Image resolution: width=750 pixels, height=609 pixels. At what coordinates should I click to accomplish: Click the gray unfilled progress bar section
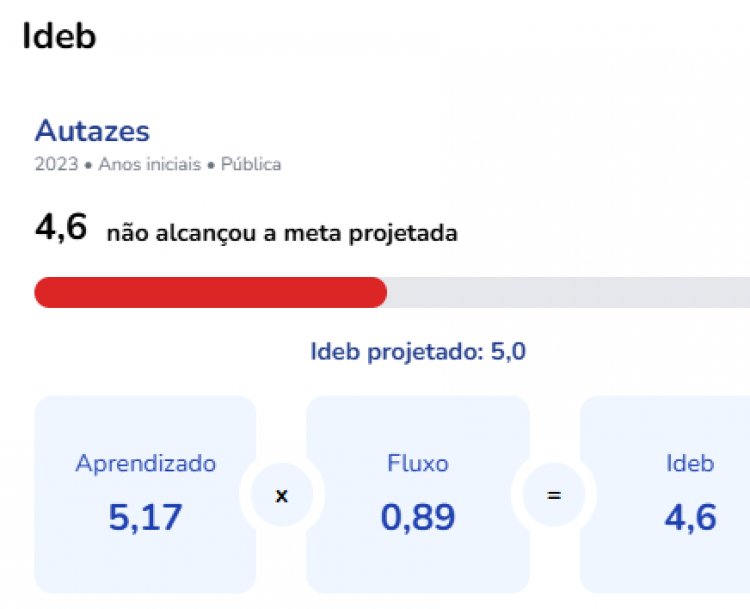click(x=568, y=292)
